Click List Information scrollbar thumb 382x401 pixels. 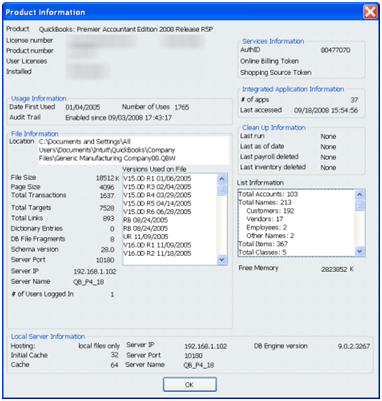tap(360, 206)
